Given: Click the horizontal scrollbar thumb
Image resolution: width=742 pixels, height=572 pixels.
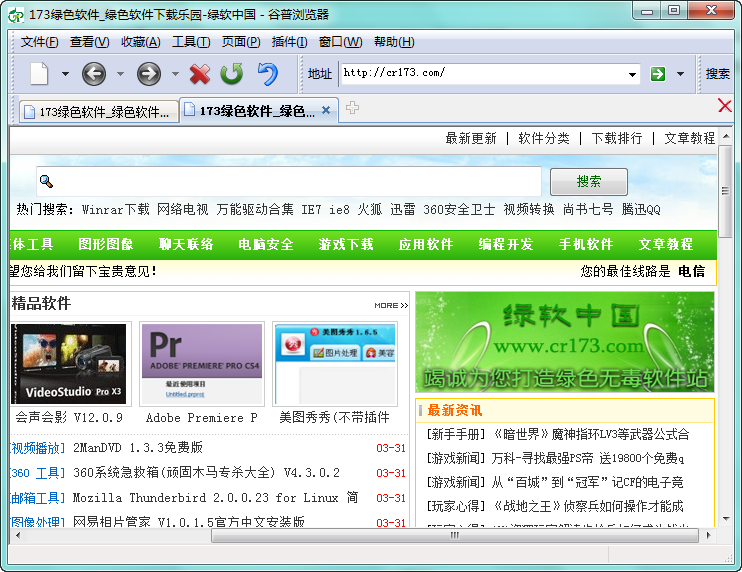Looking at the screenshot, I should pyautogui.click(x=454, y=536).
